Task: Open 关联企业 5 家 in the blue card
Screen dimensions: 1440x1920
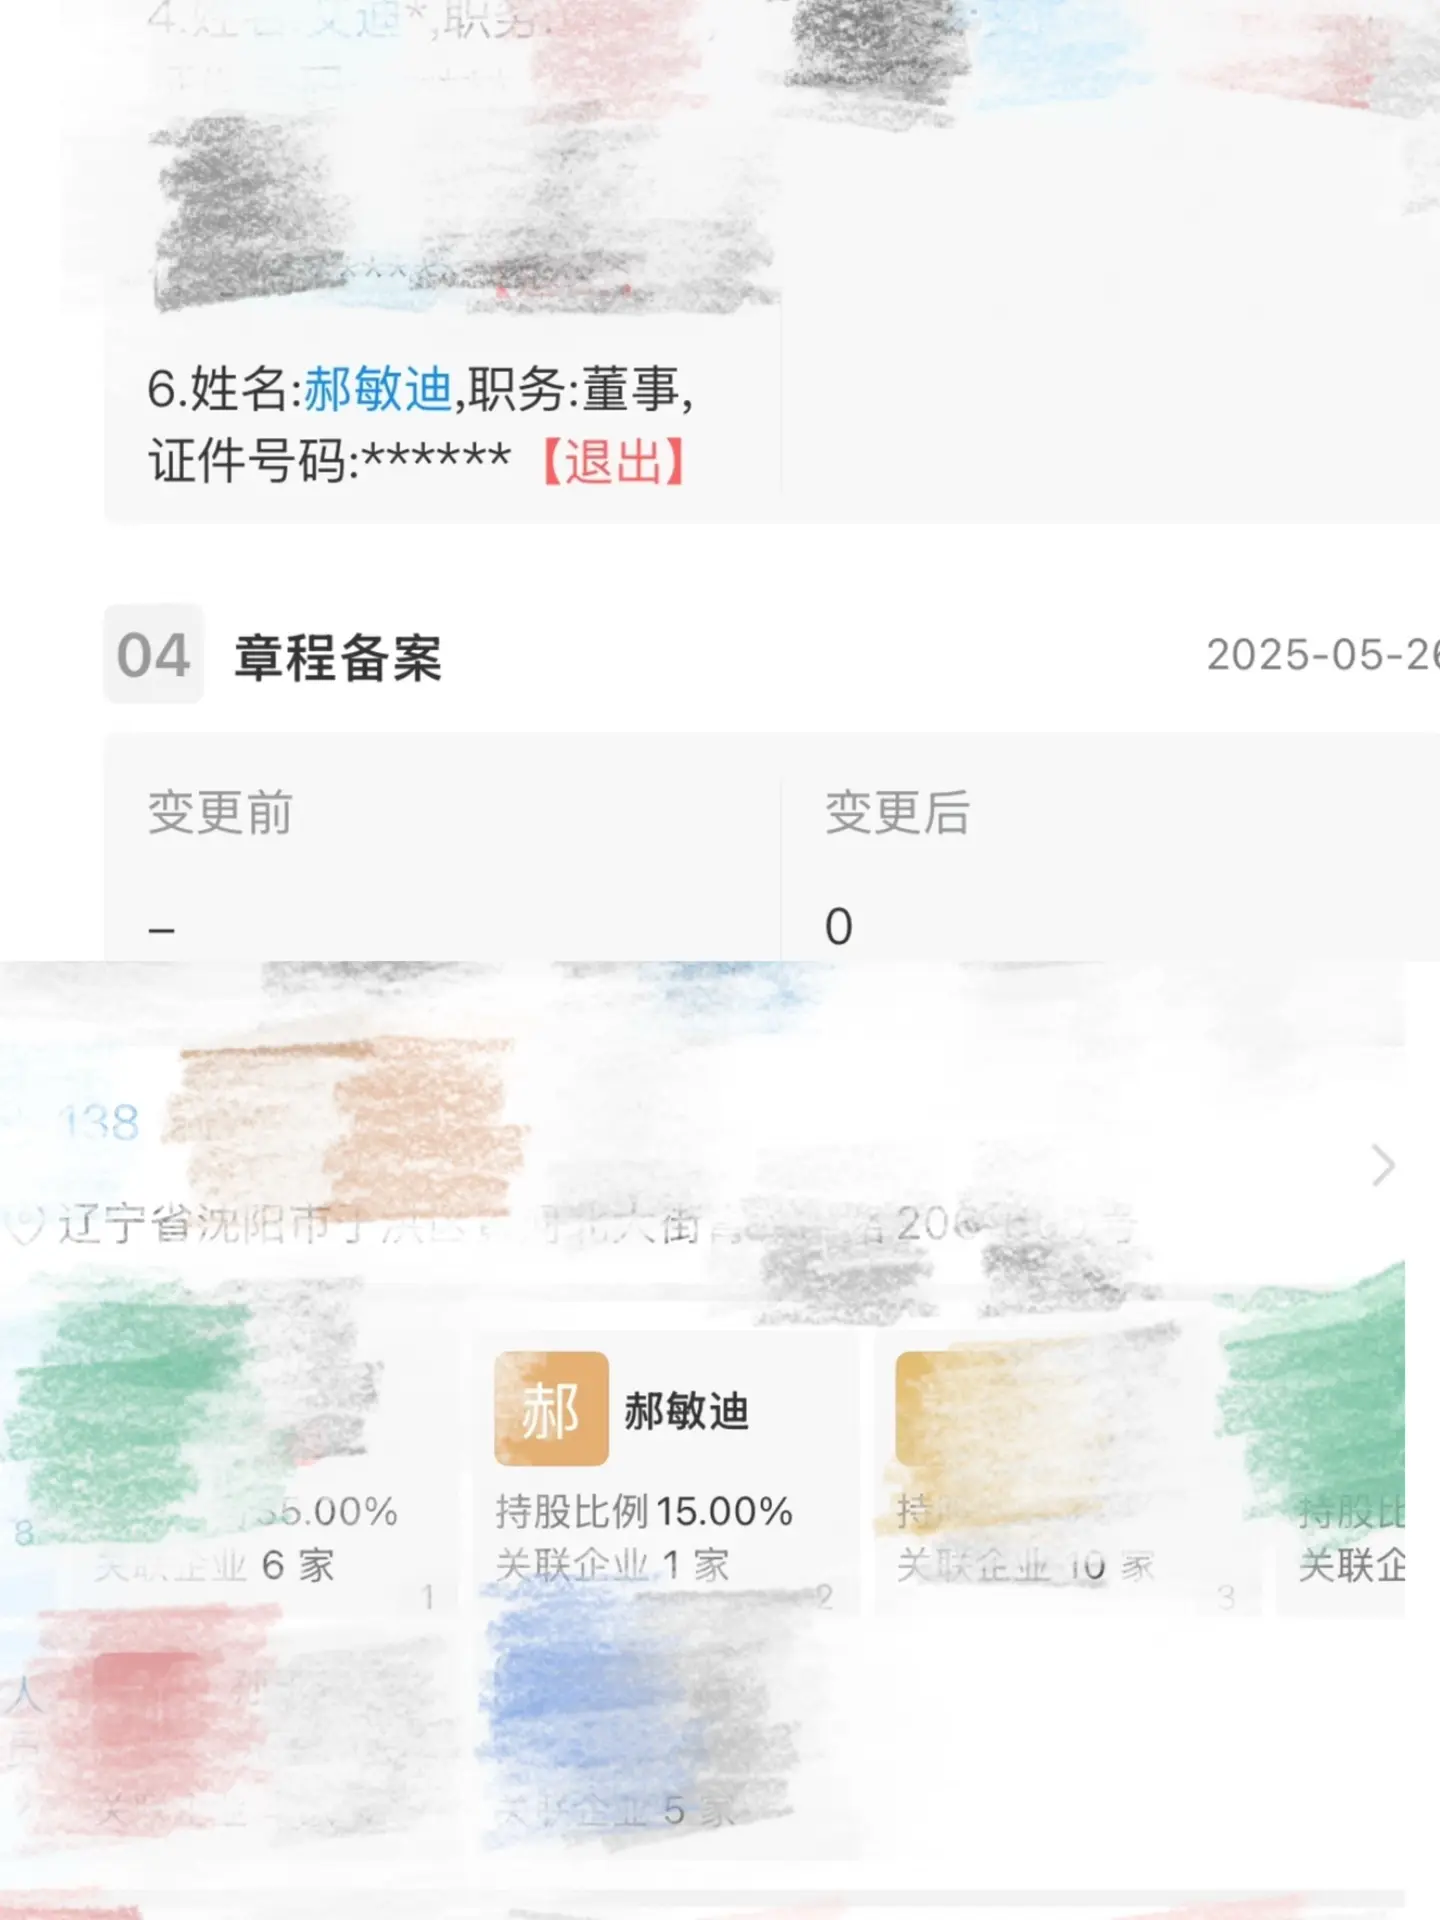Action: point(617,1810)
